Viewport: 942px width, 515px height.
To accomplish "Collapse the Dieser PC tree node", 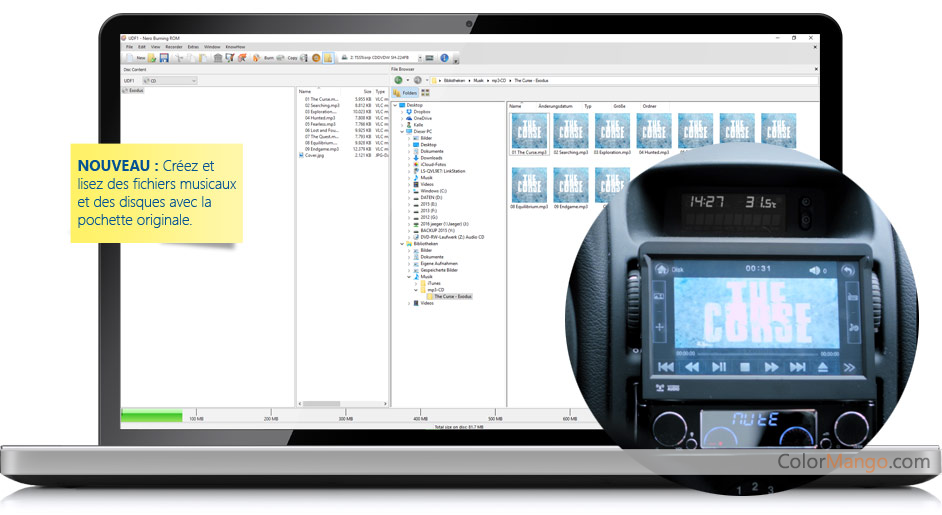I will pos(402,132).
